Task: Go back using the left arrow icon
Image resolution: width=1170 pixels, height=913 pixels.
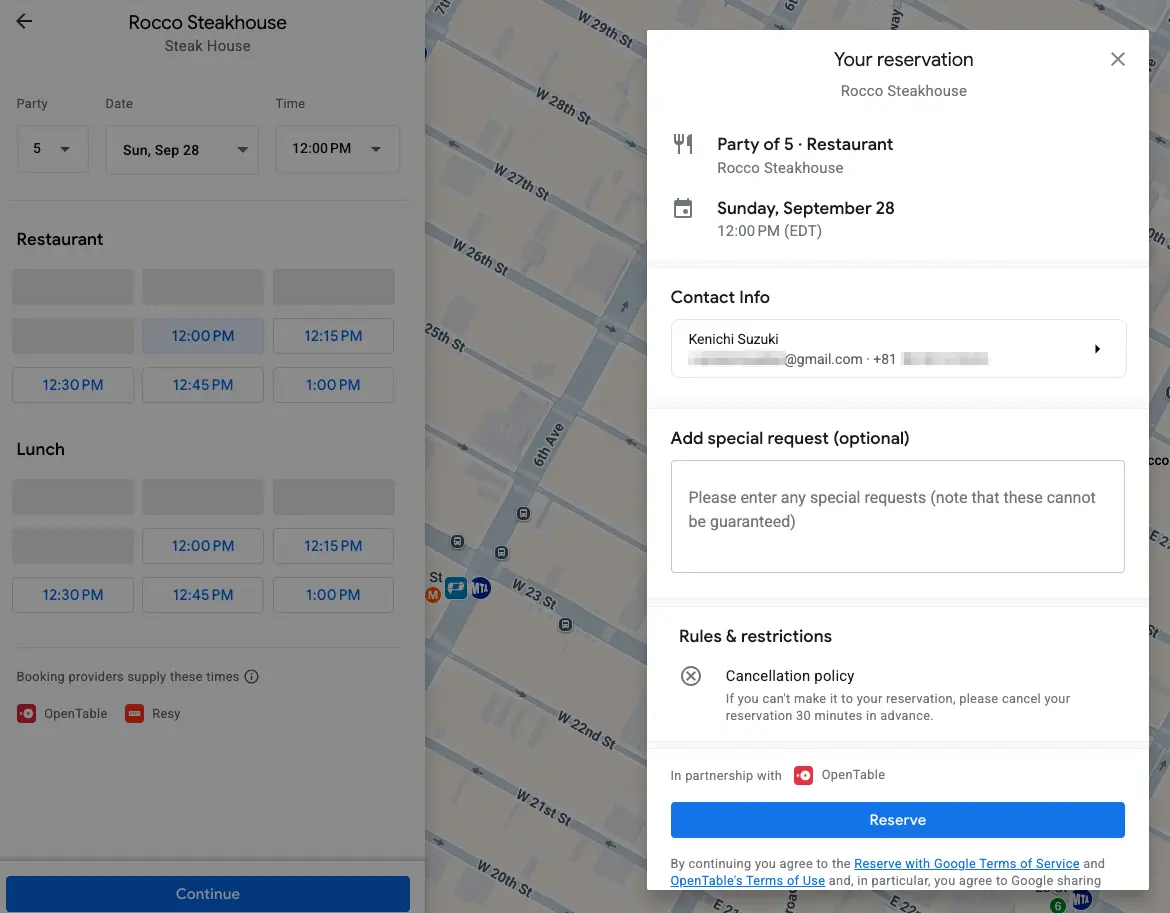Action: point(25,21)
